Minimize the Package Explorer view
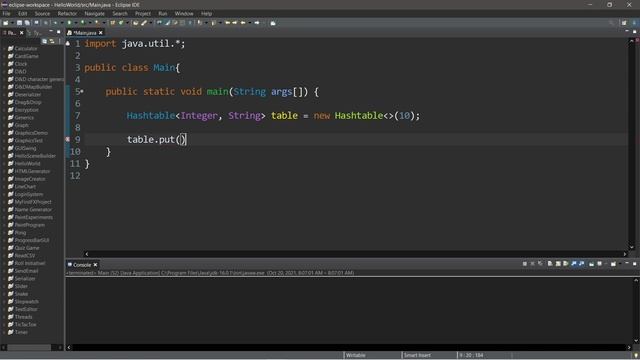This screenshot has width=640, height=360. 51,31
